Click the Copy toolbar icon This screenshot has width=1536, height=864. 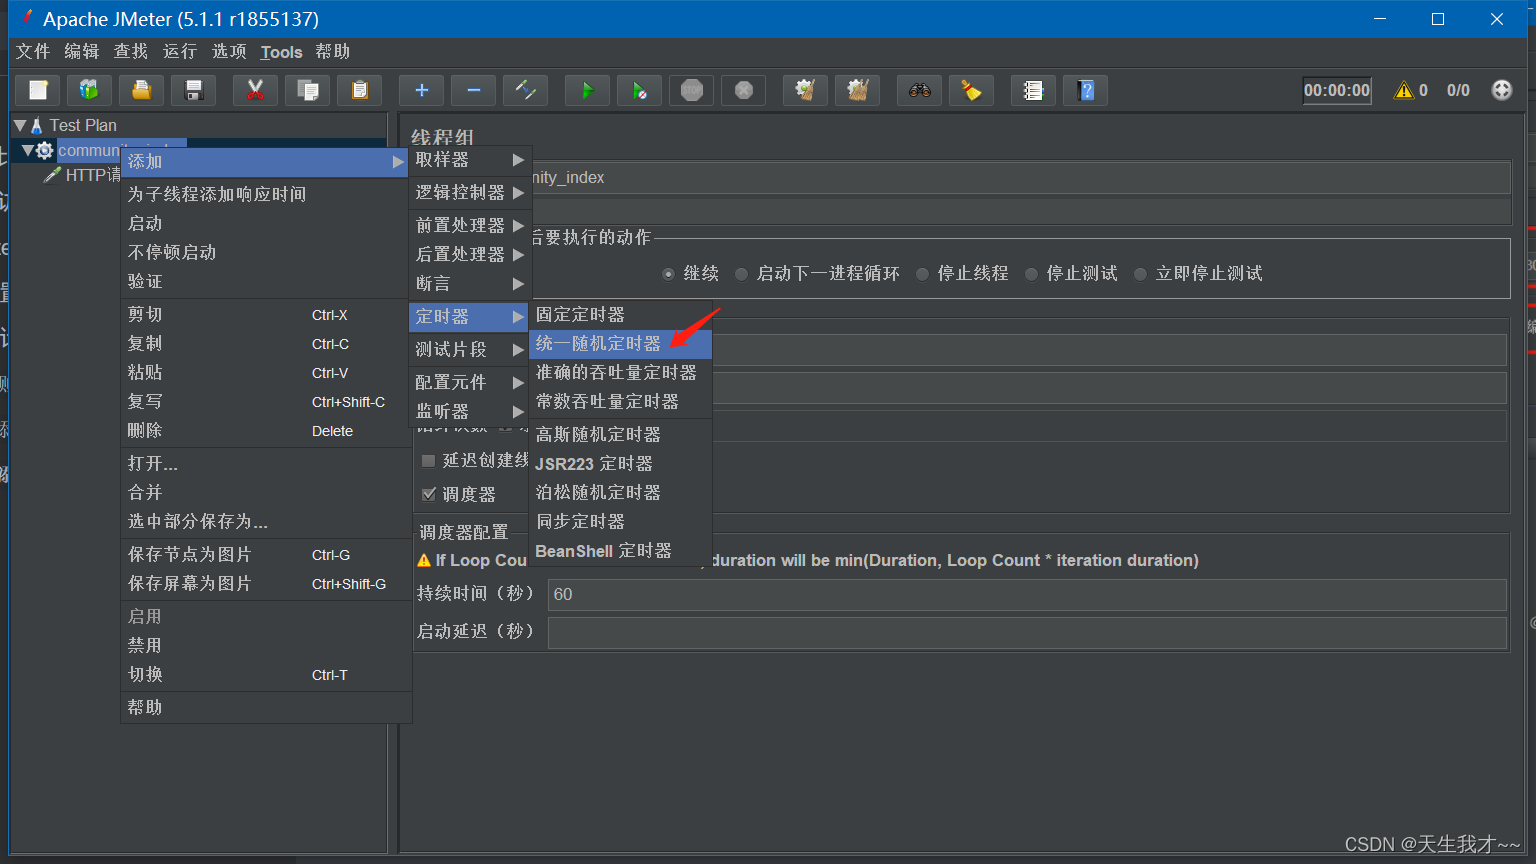308,91
